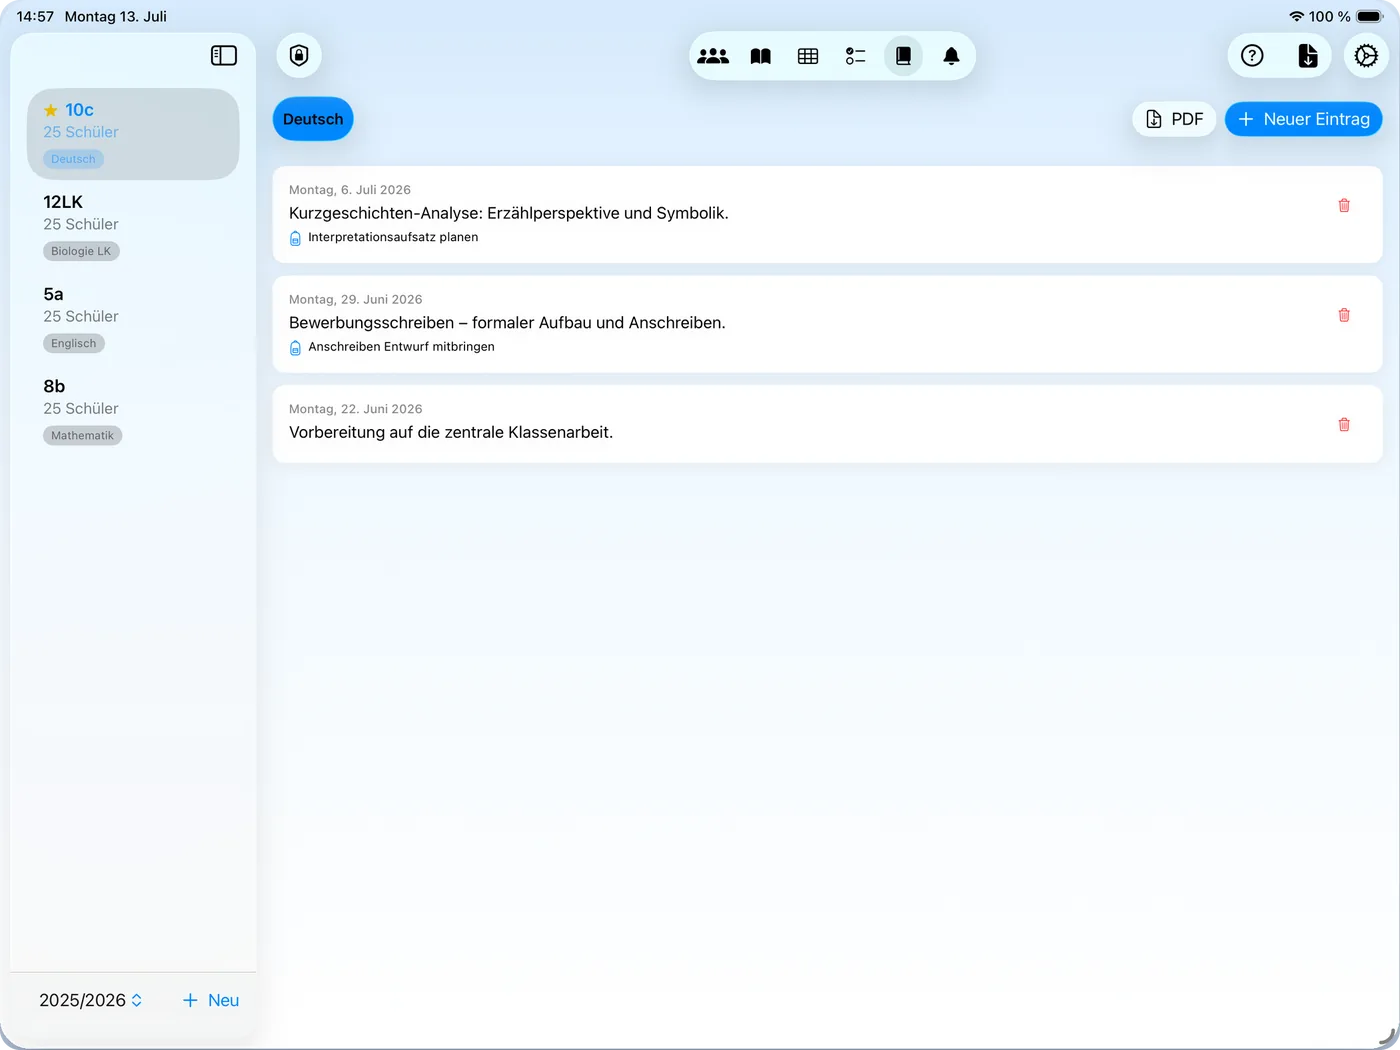Viewport: 1400px width, 1050px height.
Task: Click the document import icon
Action: tap(1308, 56)
